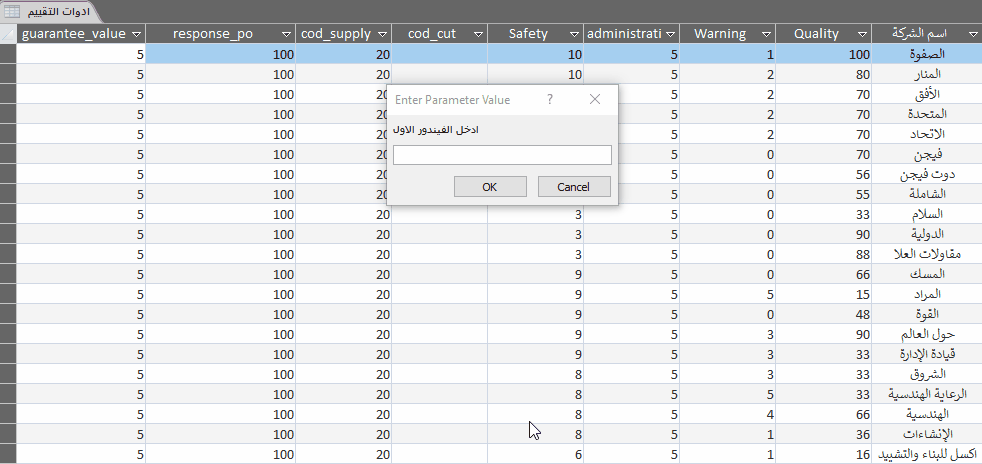Click the row selector of the first record
This screenshot has width=982, height=464.
click(x=8, y=54)
